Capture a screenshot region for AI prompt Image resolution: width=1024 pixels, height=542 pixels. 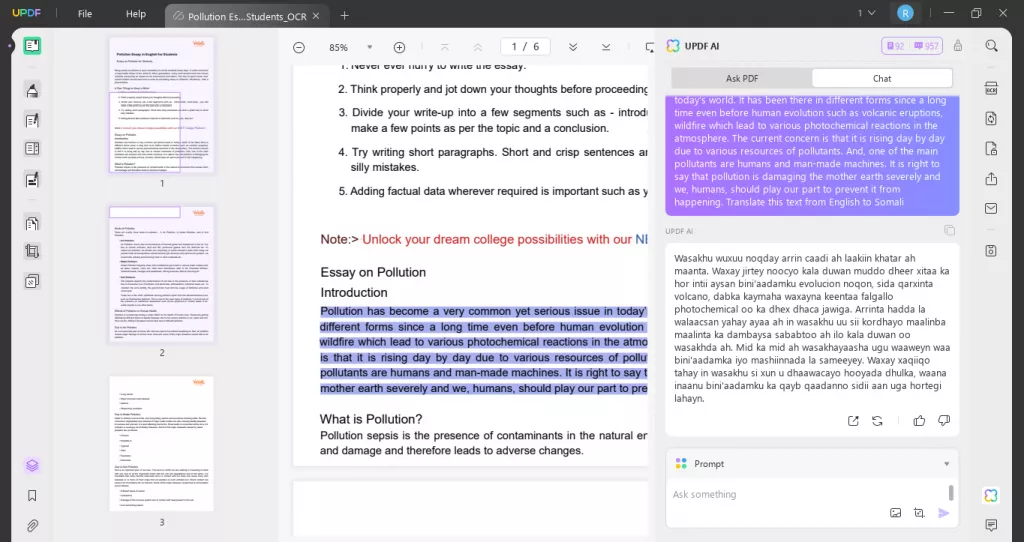919,513
